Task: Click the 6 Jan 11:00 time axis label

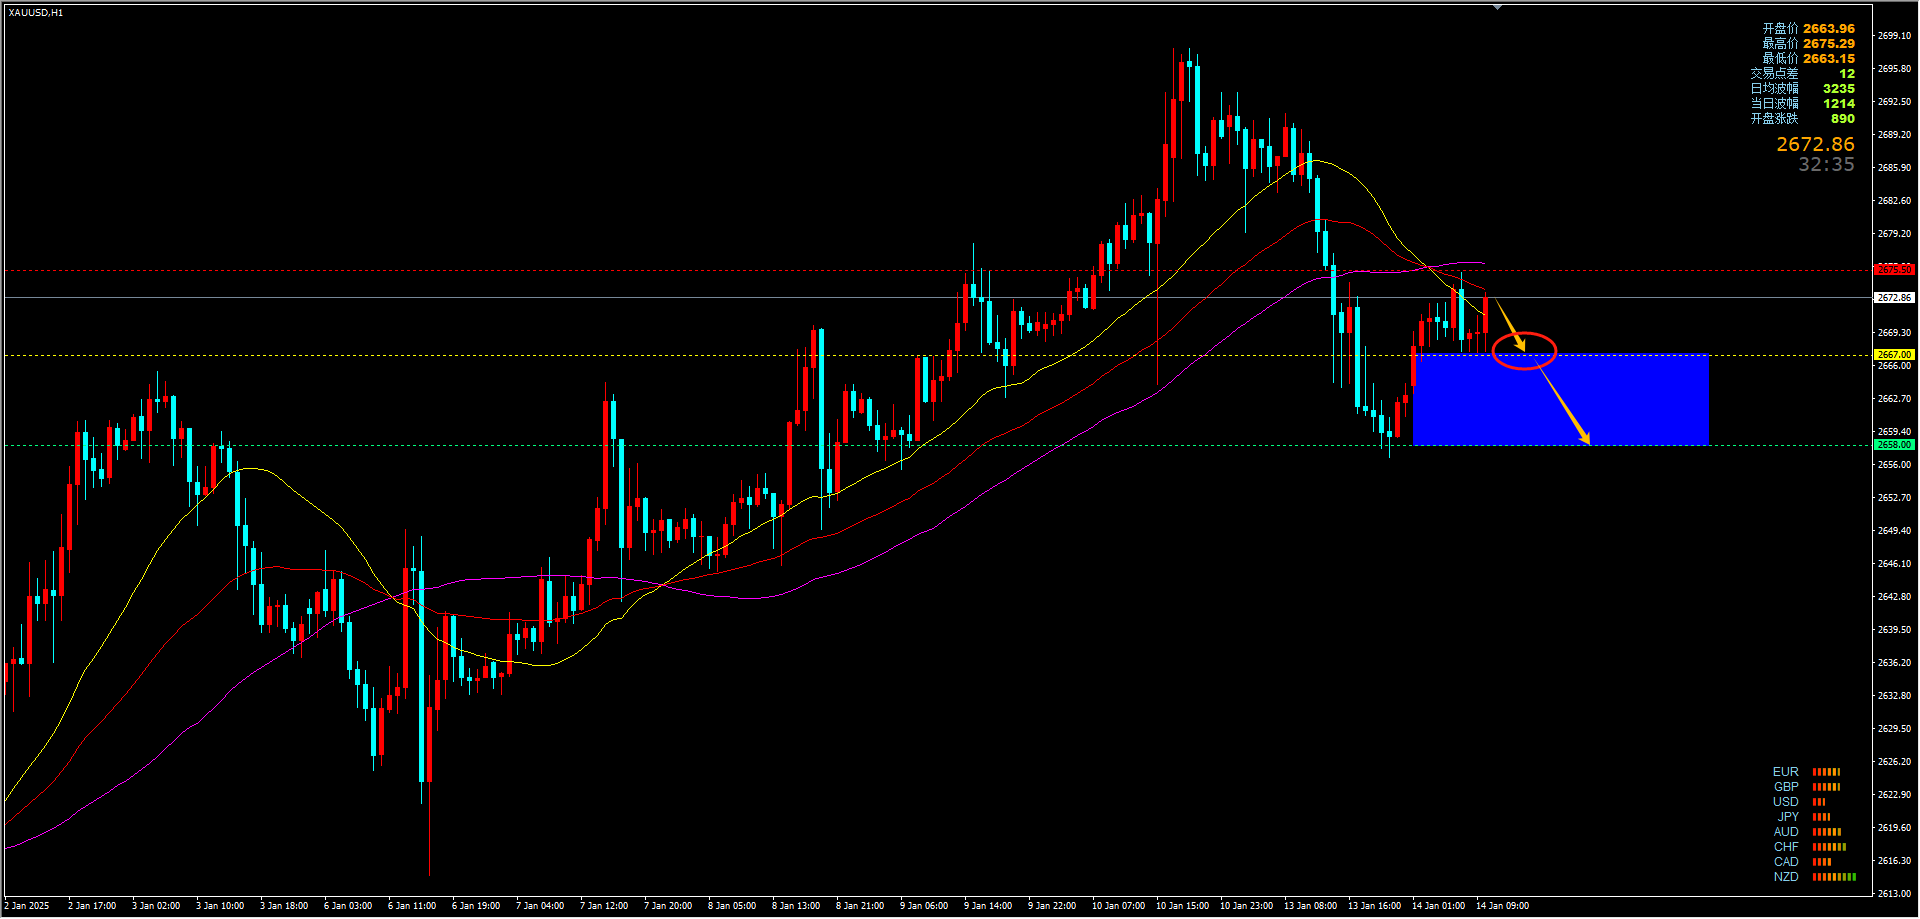Action: [412, 906]
